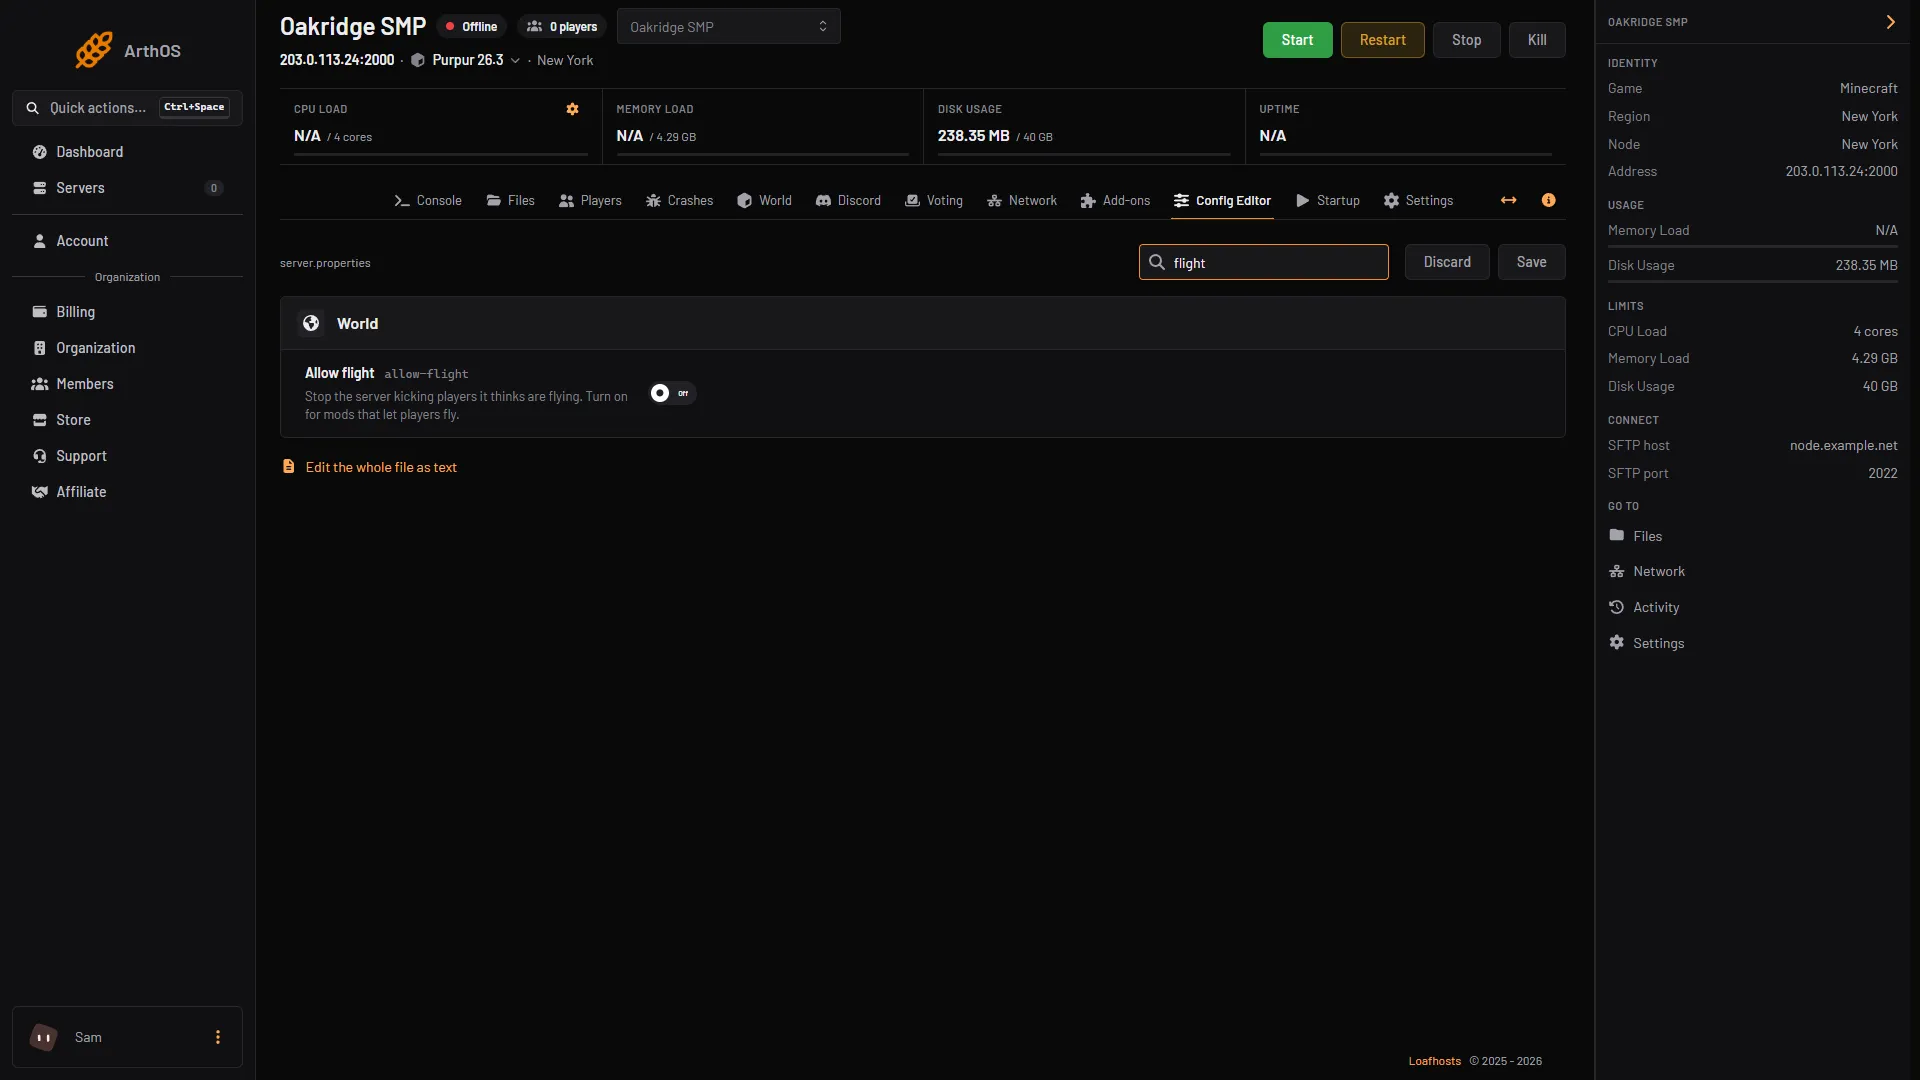1920x1080 pixels.
Task: Open Billing in the sidebar
Action: [127, 312]
